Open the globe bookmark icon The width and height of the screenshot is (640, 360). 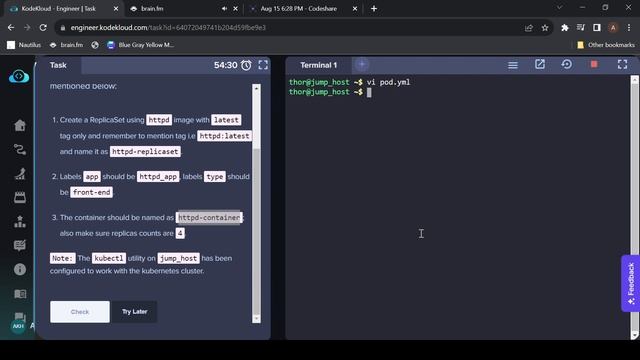(95, 45)
